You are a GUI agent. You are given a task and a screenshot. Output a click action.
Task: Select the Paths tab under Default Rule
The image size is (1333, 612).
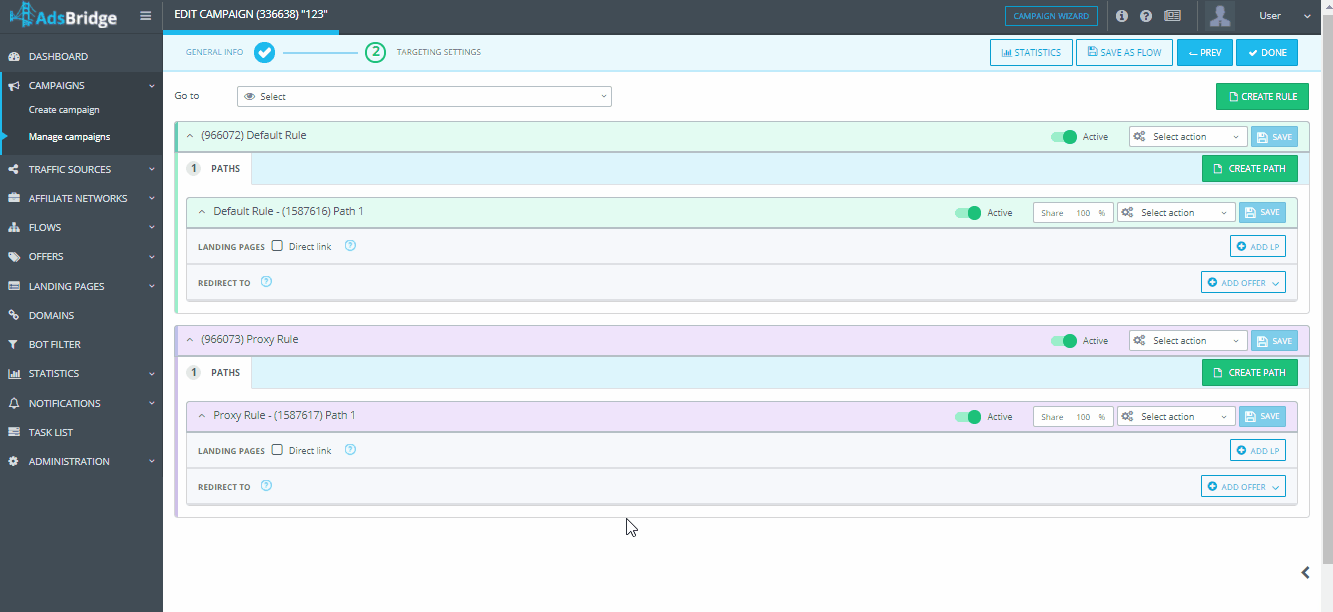(x=216, y=169)
